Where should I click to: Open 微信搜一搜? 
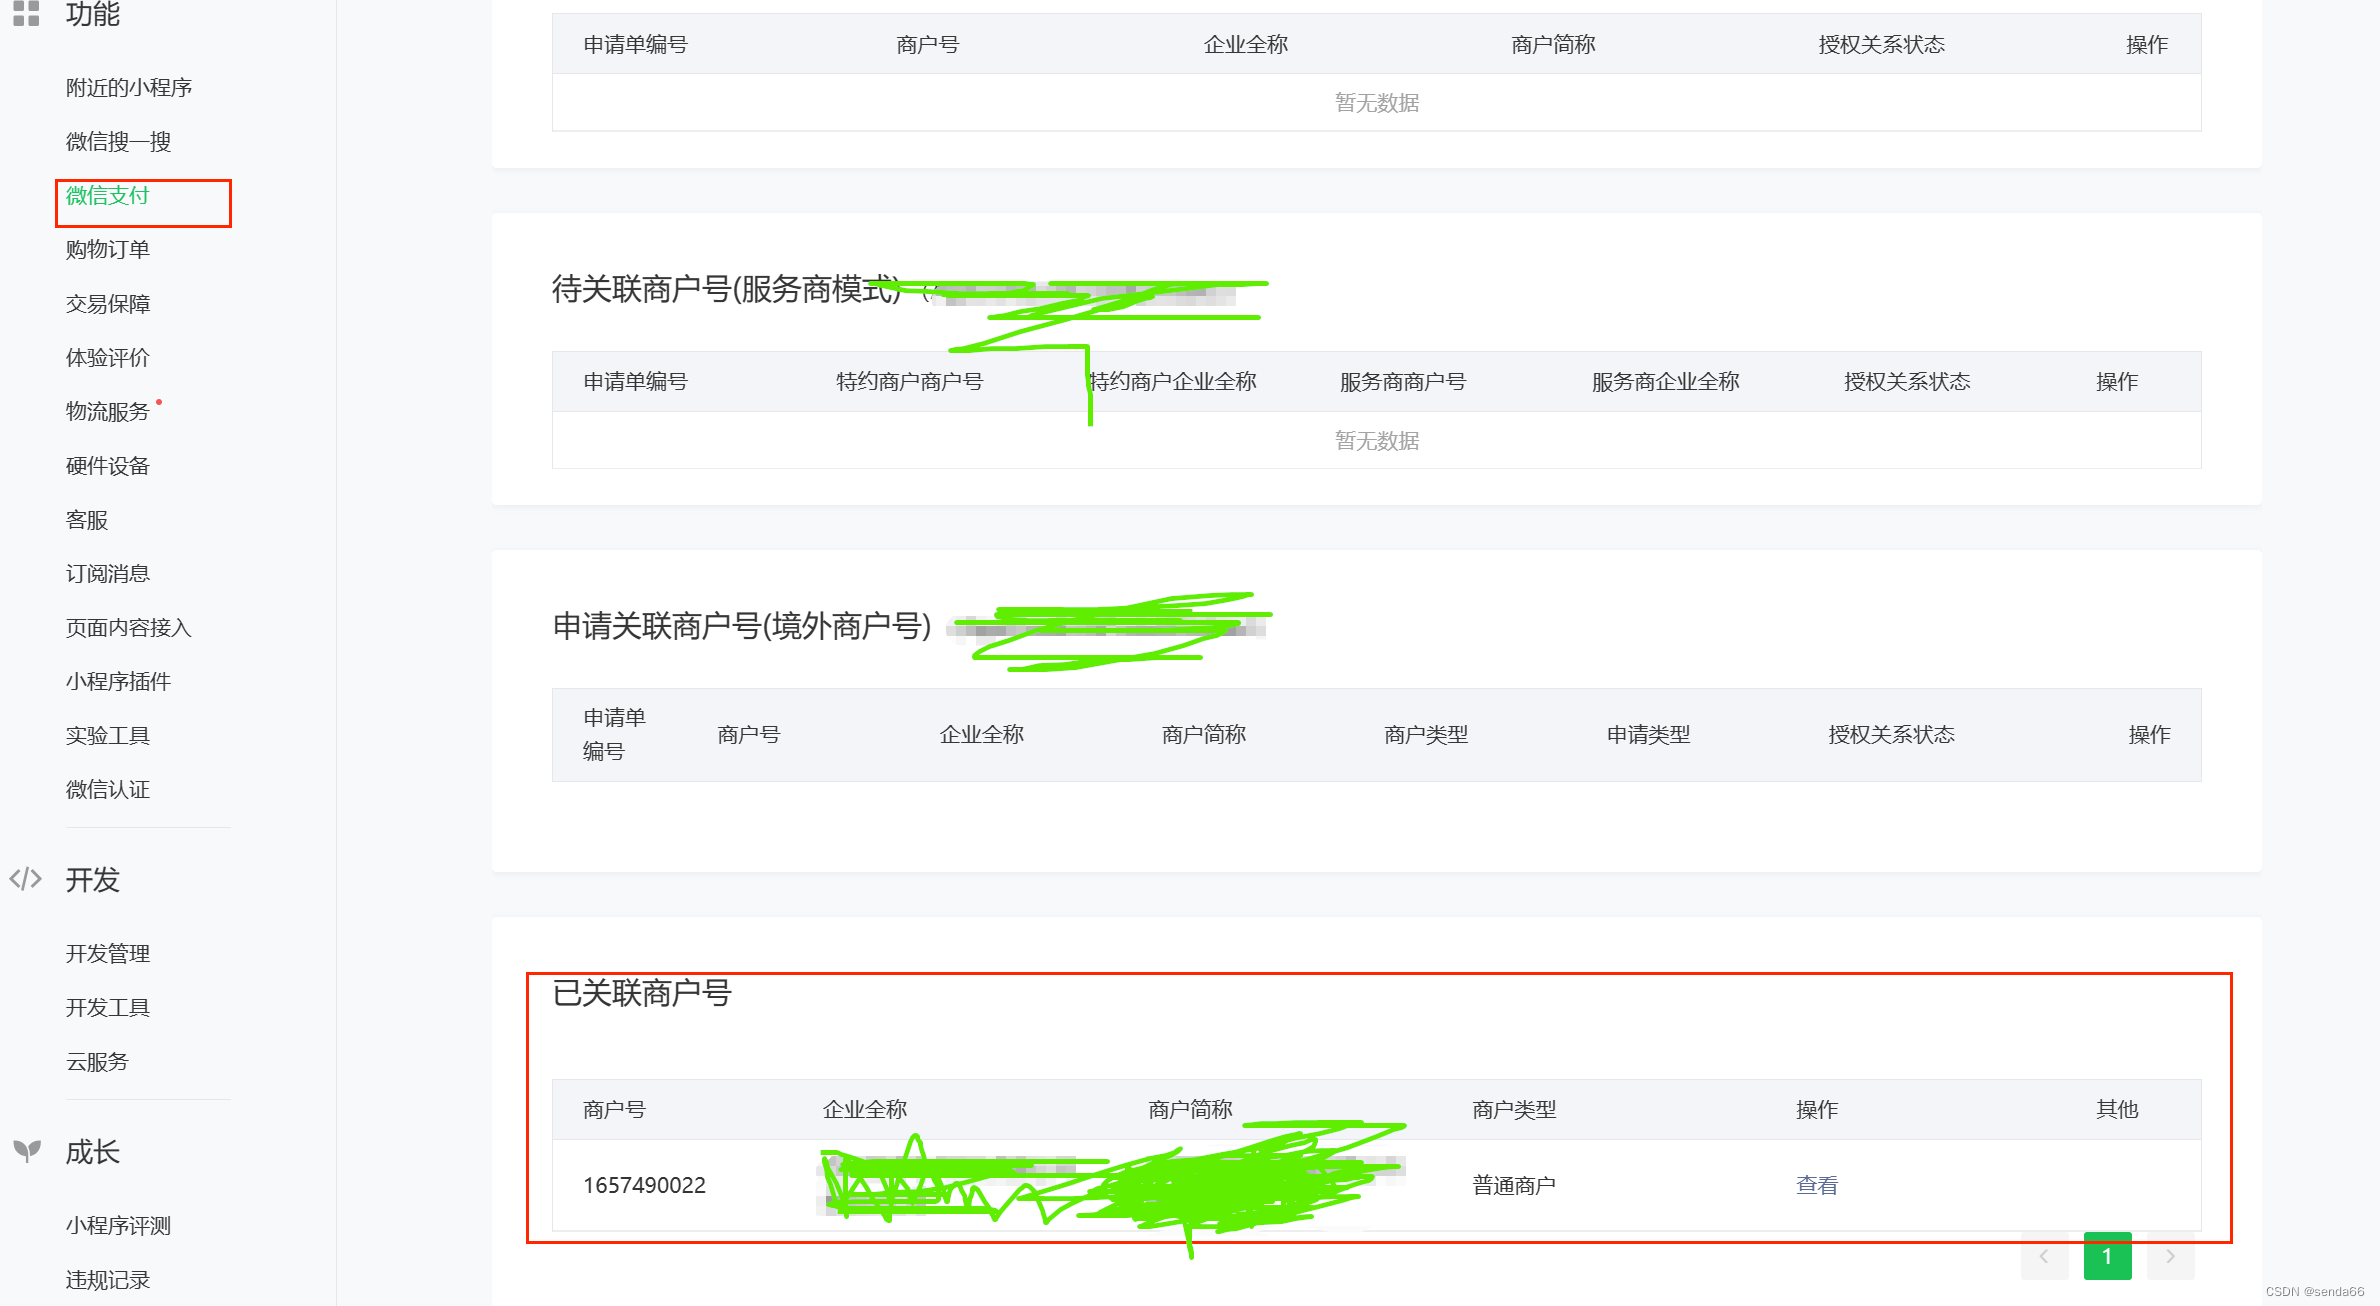point(117,142)
